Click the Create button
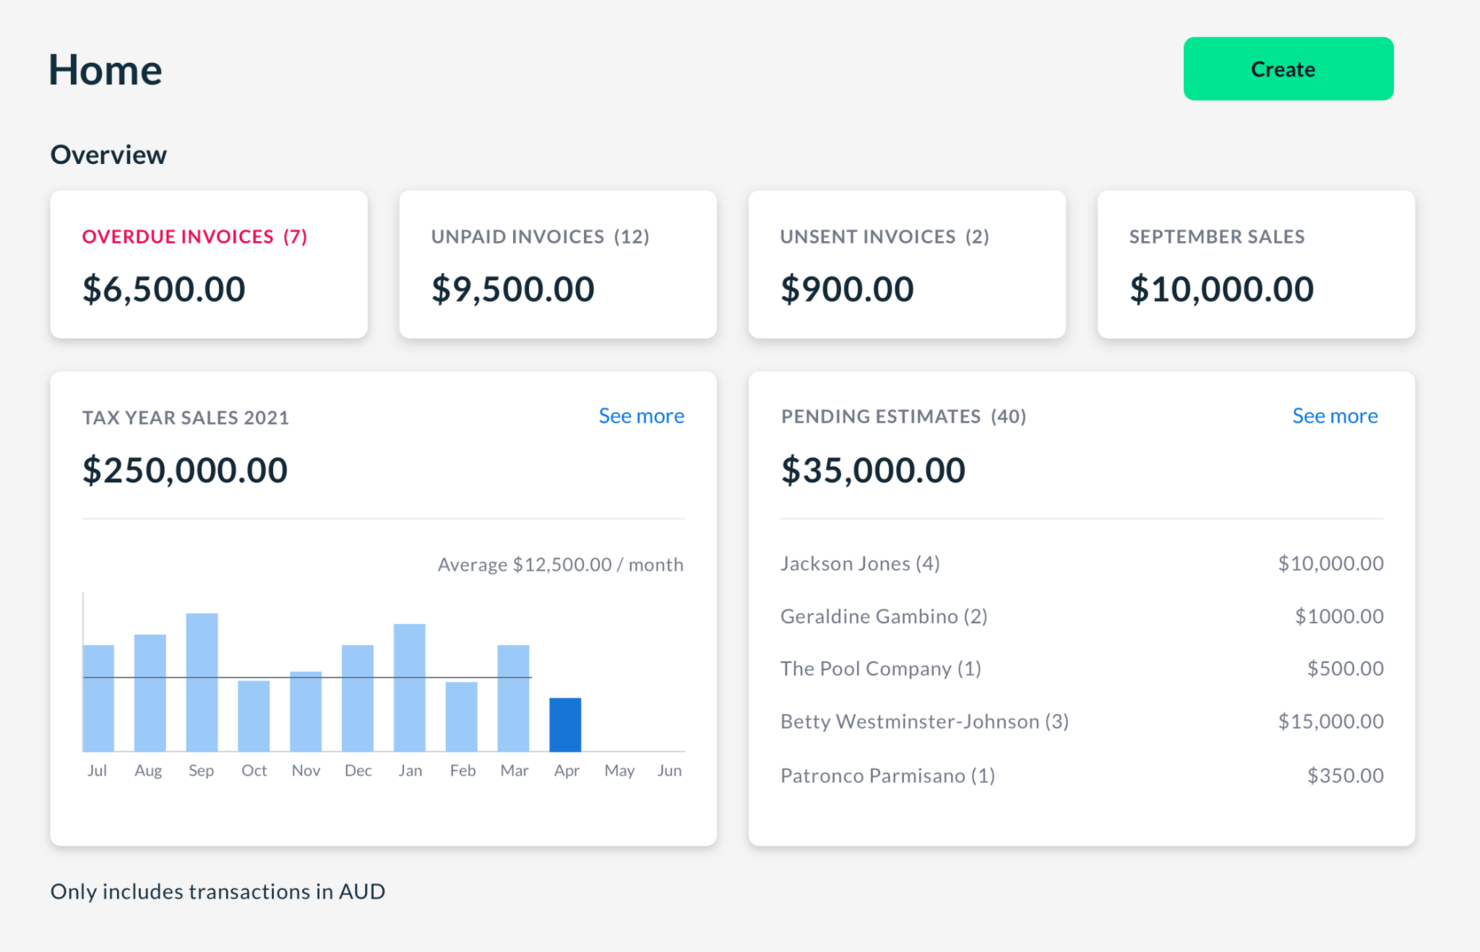The image size is (1480, 952). coord(1287,68)
